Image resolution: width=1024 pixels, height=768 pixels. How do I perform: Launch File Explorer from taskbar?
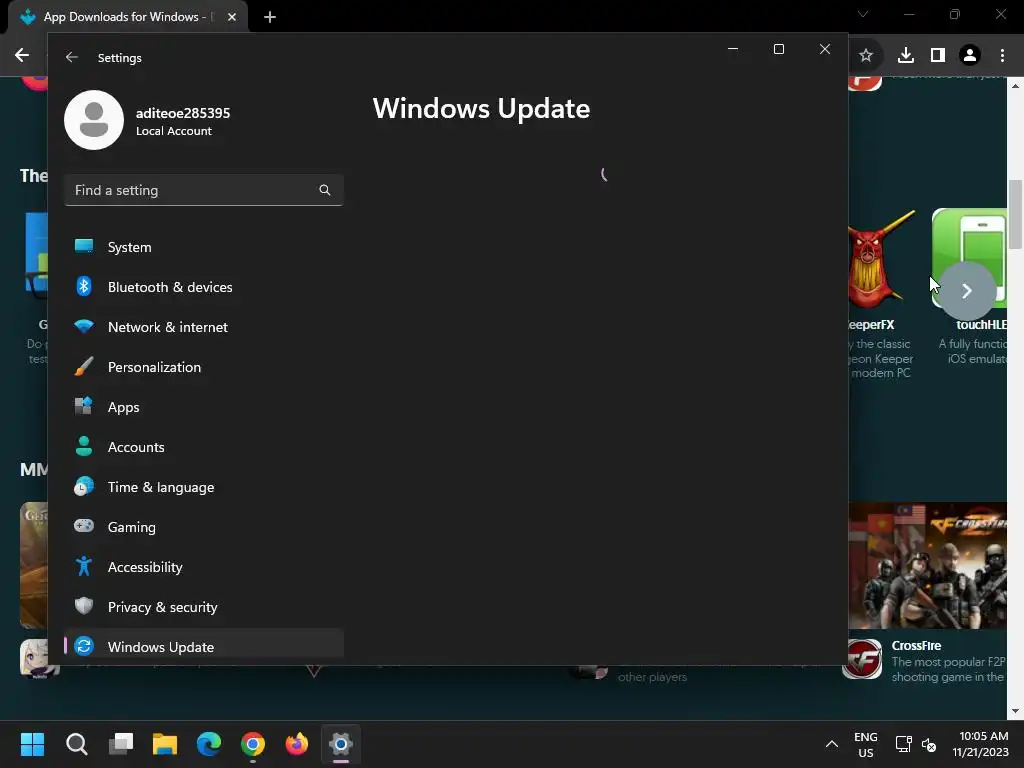(x=165, y=744)
